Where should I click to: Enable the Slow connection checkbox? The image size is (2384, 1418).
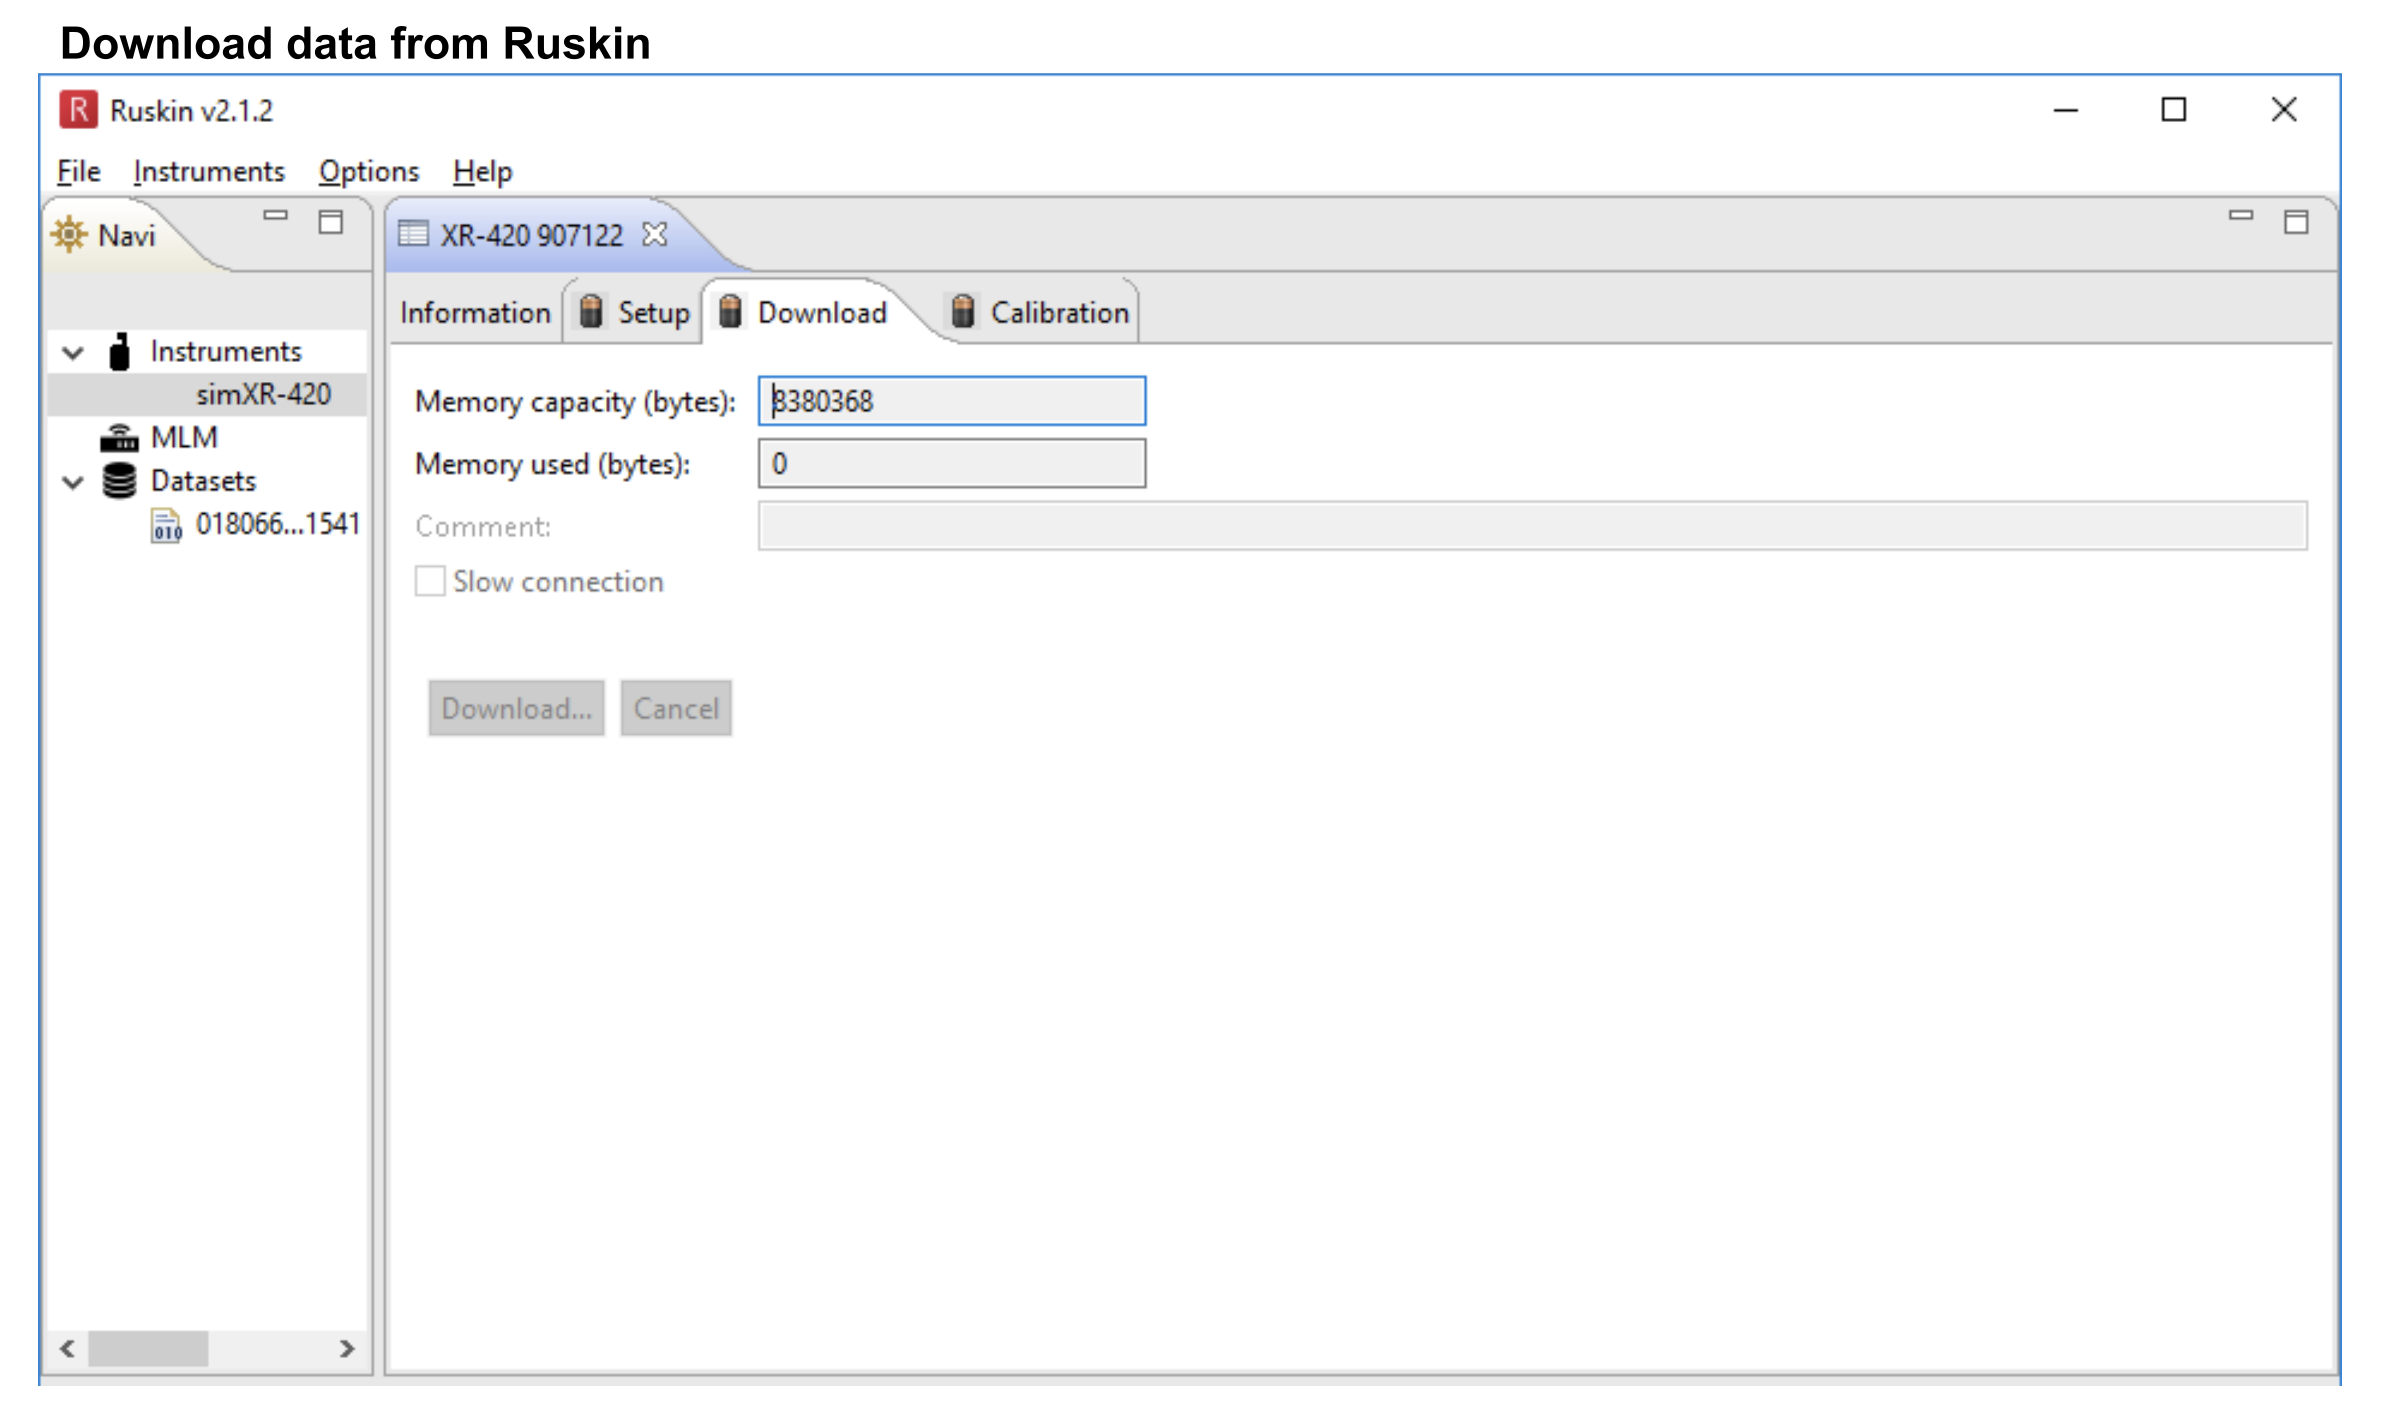point(430,581)
